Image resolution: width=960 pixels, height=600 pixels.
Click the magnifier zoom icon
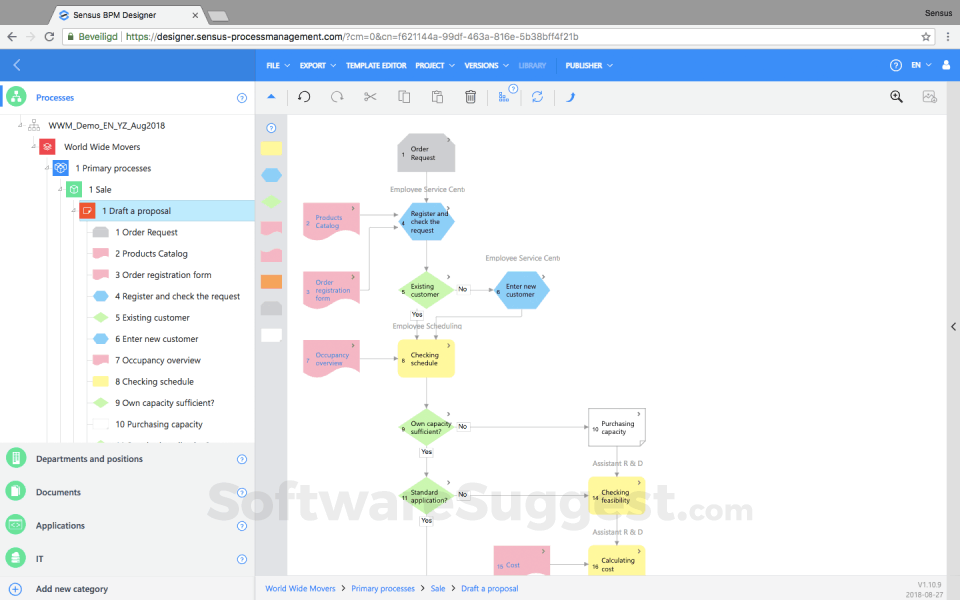(x=896, y=97)
